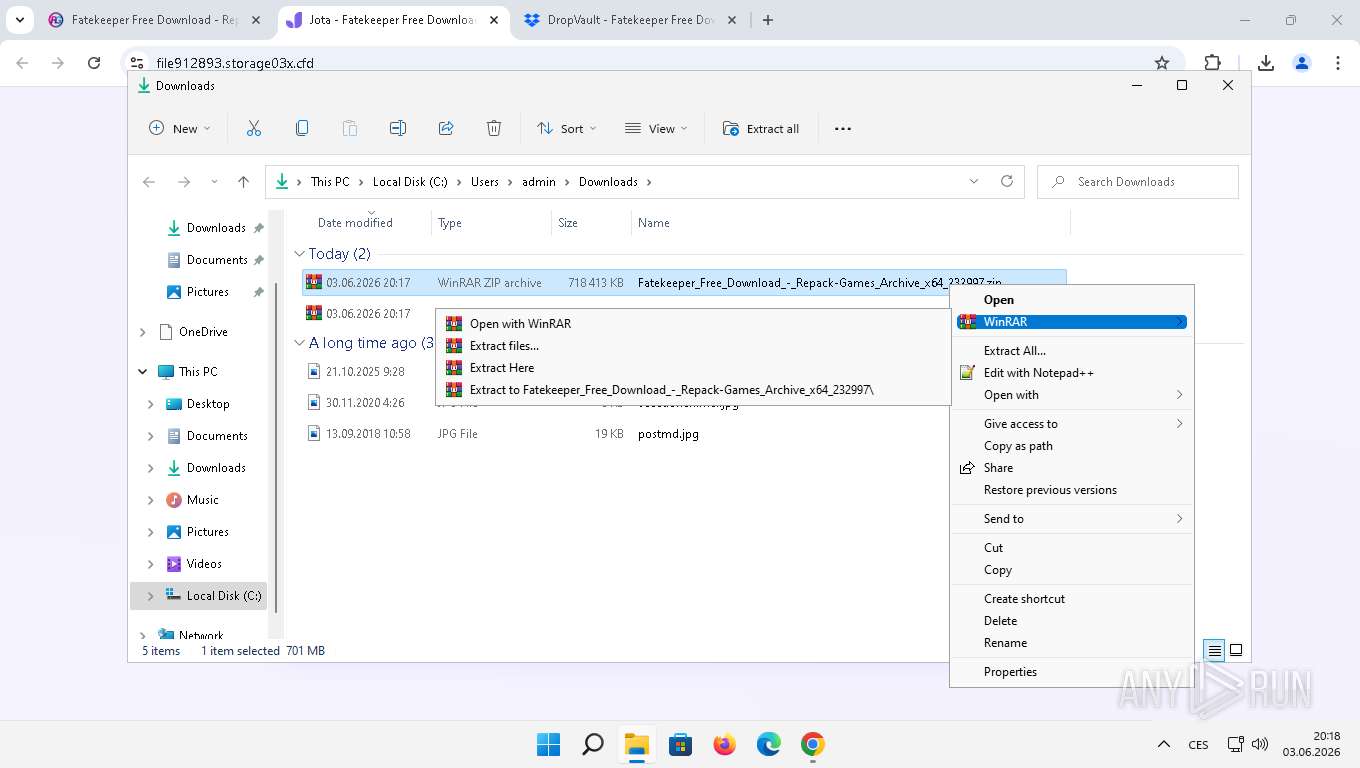Click in Search Downloads field
The height and width of the screenshot is (768, 1360).
[x=1138, y=182]
